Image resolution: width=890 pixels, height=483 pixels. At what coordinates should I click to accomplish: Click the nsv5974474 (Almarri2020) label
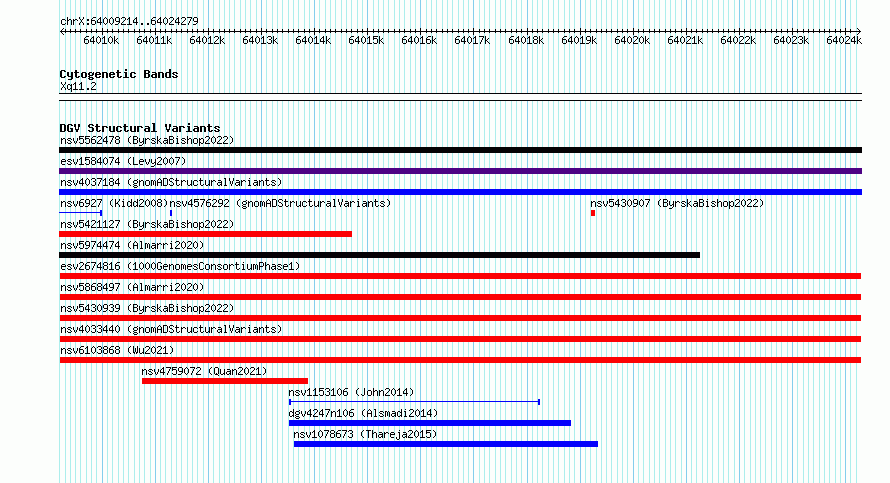(x=132, y=245)
